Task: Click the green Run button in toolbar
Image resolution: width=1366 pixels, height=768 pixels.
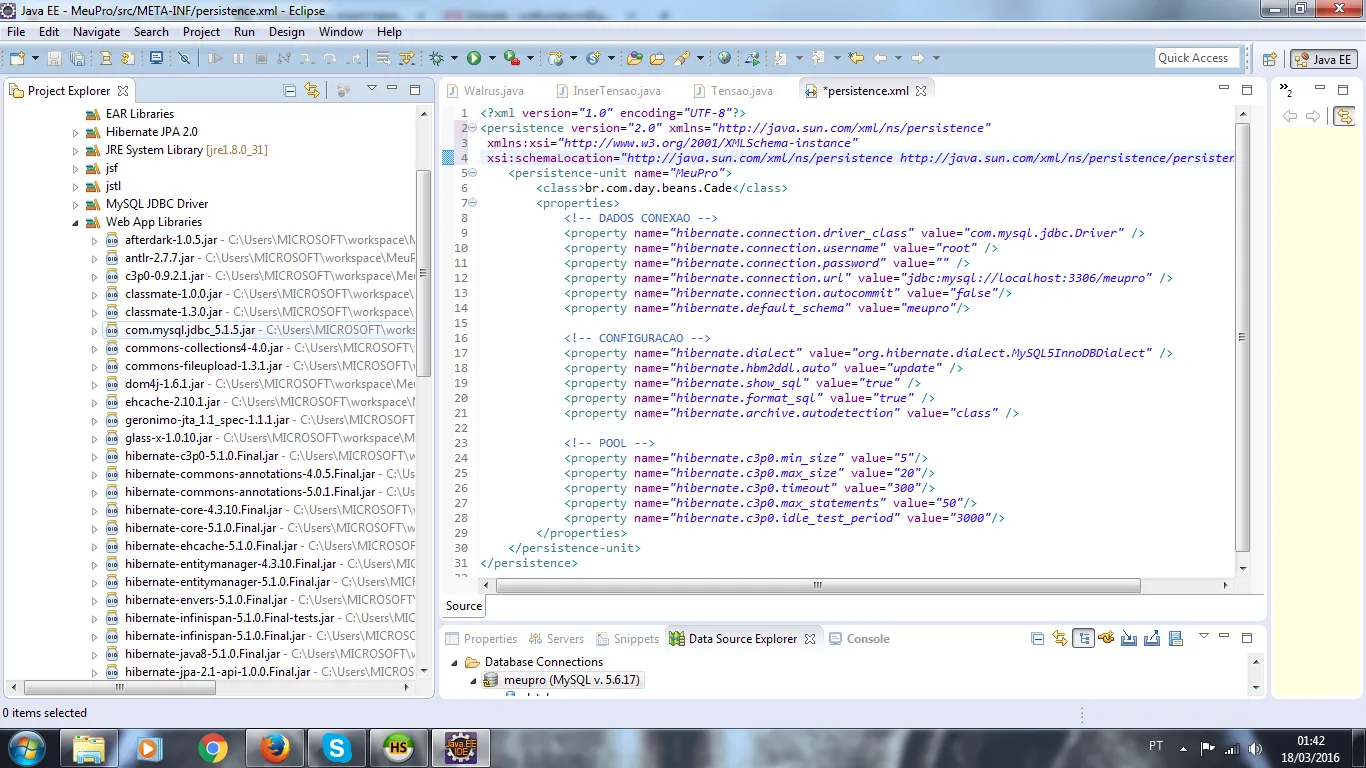Action: tap(474, 59)
